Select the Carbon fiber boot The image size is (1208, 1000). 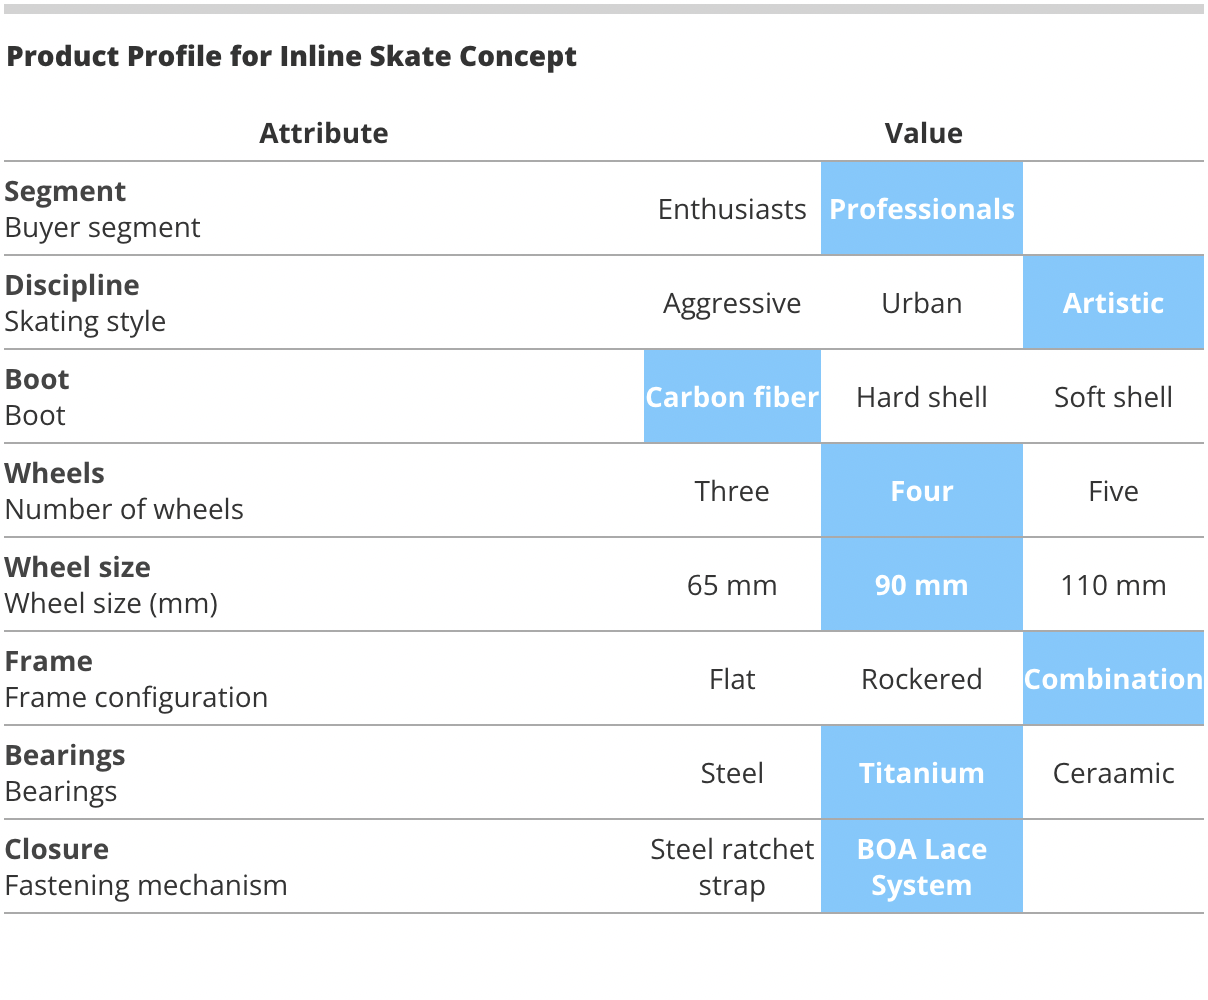click(x=732, y=397)
